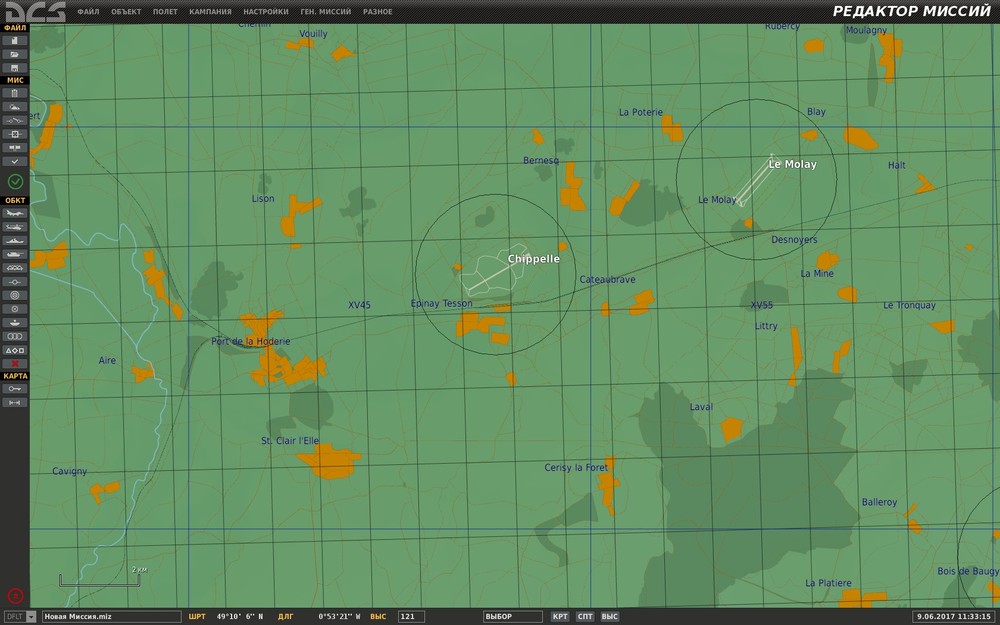This screenshot has width=1000, height=625.
Task: Select the distance ruler measurement tool
Action: point(15,402)
